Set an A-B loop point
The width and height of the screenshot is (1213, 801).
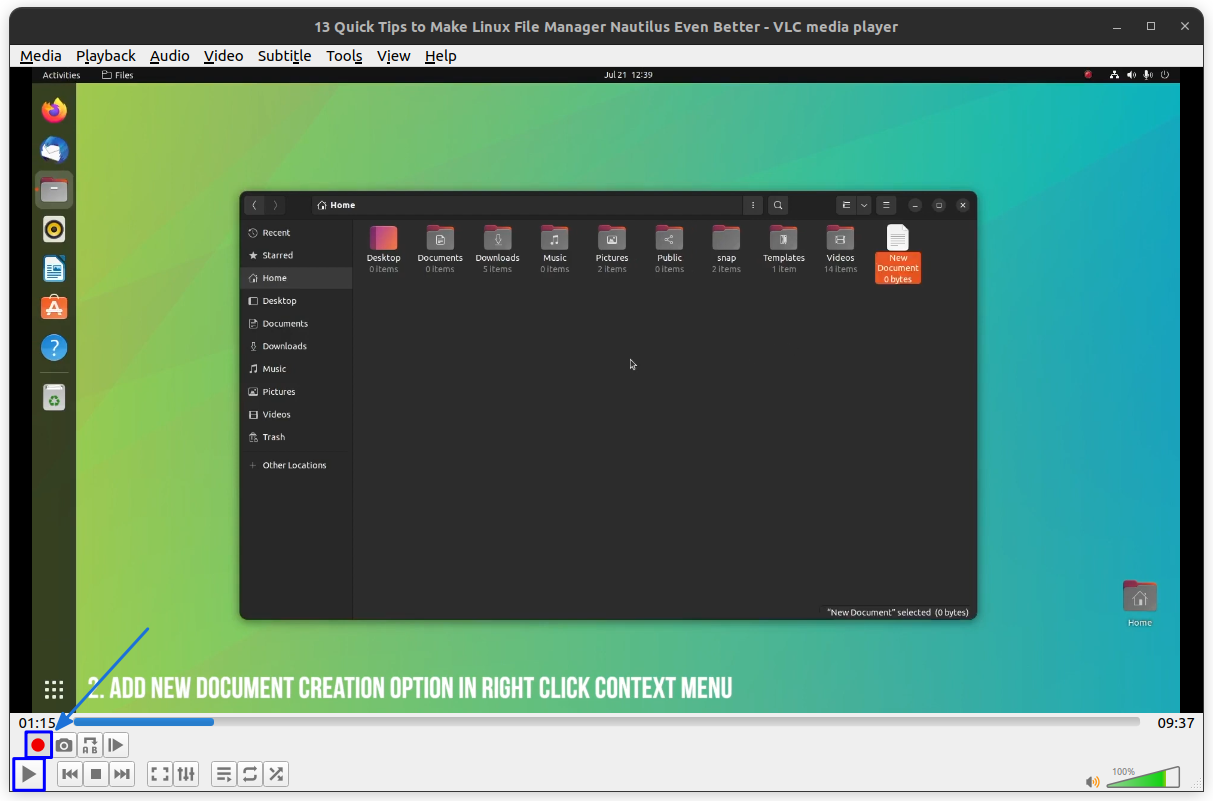(89, 744)
